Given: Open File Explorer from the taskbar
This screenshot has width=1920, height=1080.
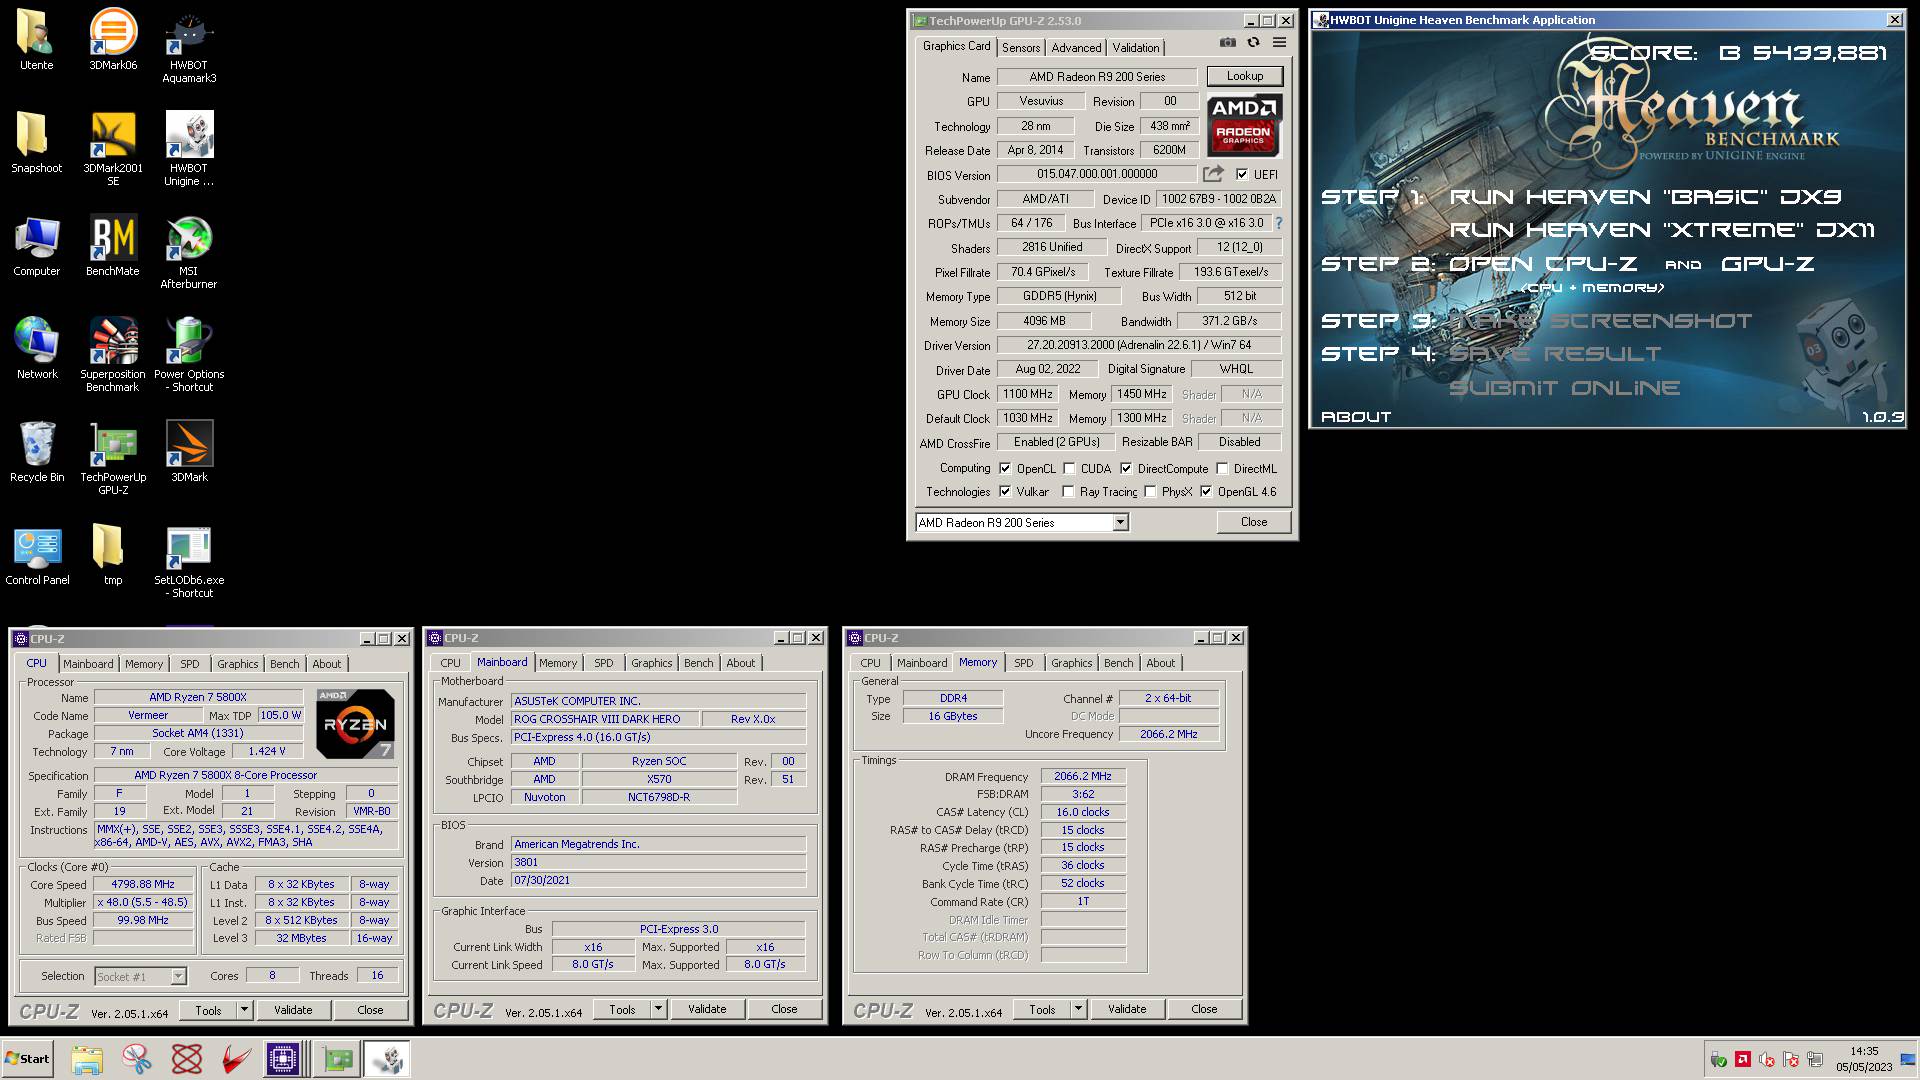Looking at the screenshot, I should (87, 1059).
